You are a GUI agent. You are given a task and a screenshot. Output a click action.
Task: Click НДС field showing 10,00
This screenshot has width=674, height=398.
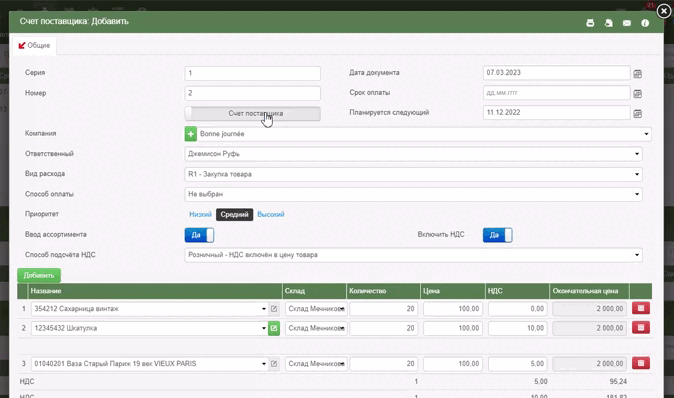coord(518,328)
